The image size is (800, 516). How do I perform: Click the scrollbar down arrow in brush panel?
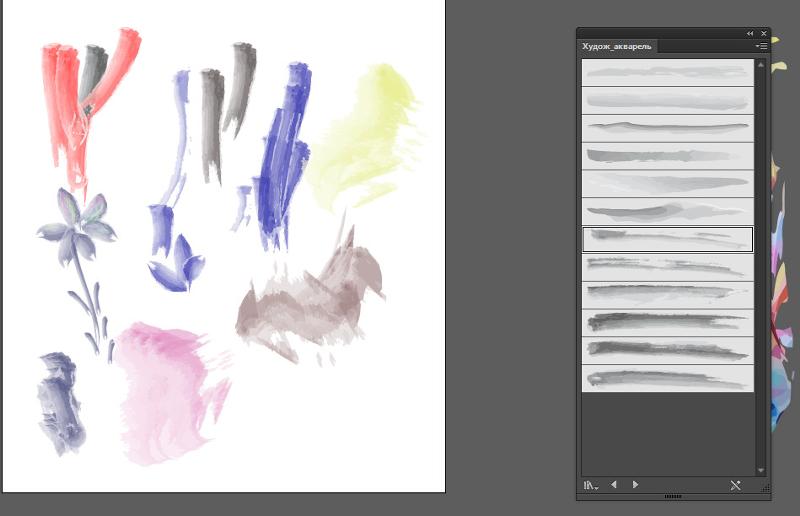coord(761,470)
